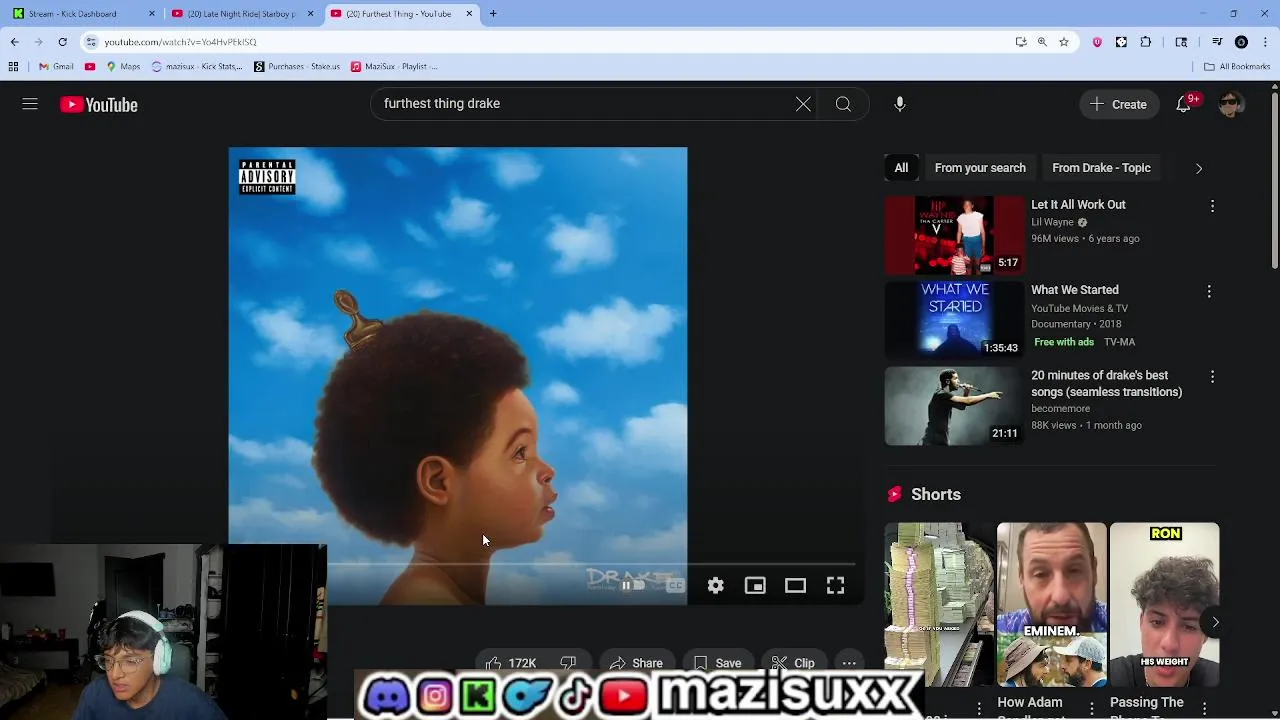Screen dimensions: 1280x720
Task: Open Chrome three-dot menu
Action: [1266, 42]
